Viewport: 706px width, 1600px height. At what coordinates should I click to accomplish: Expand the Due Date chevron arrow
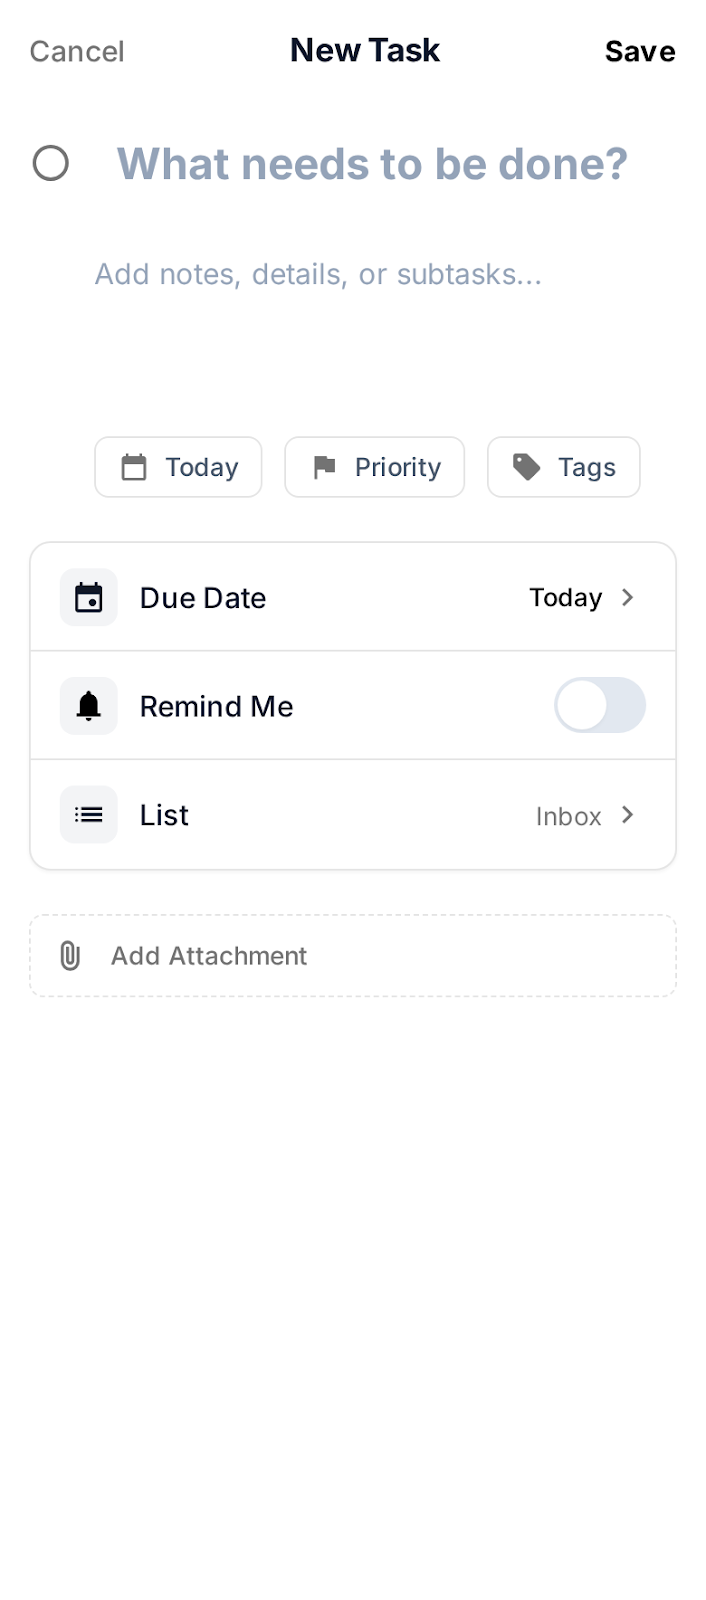pos(628,598)
